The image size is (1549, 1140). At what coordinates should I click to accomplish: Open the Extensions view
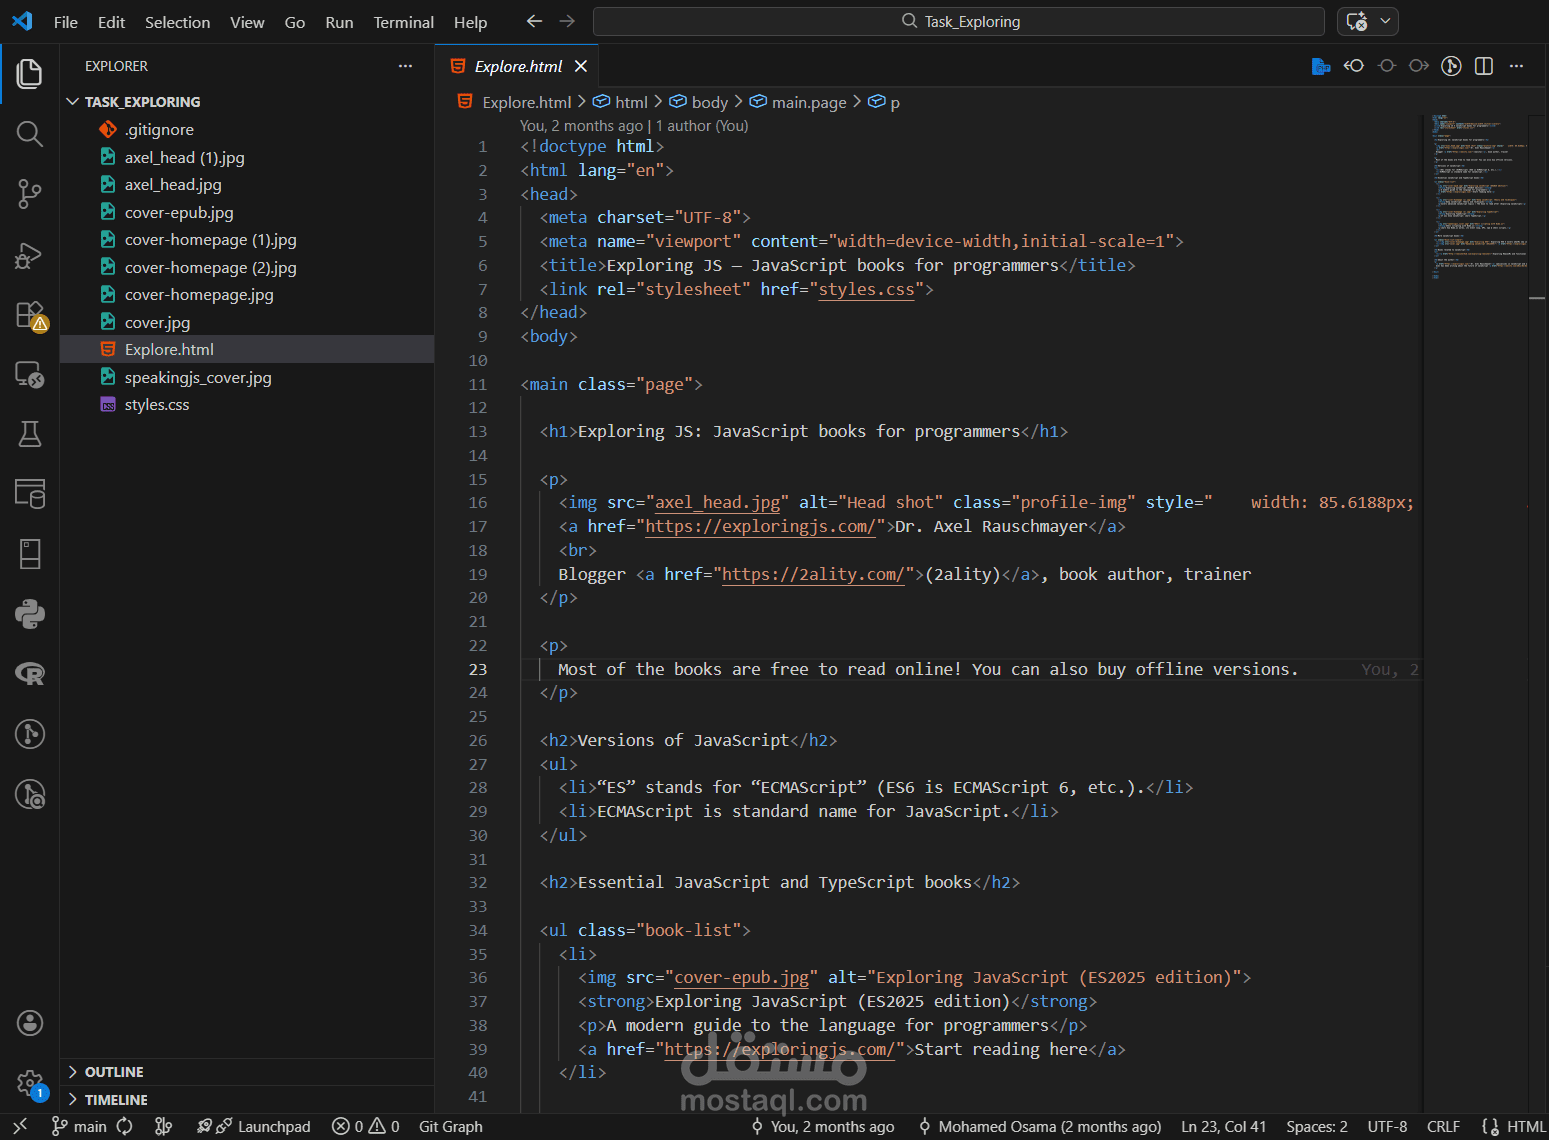(30, 315)
